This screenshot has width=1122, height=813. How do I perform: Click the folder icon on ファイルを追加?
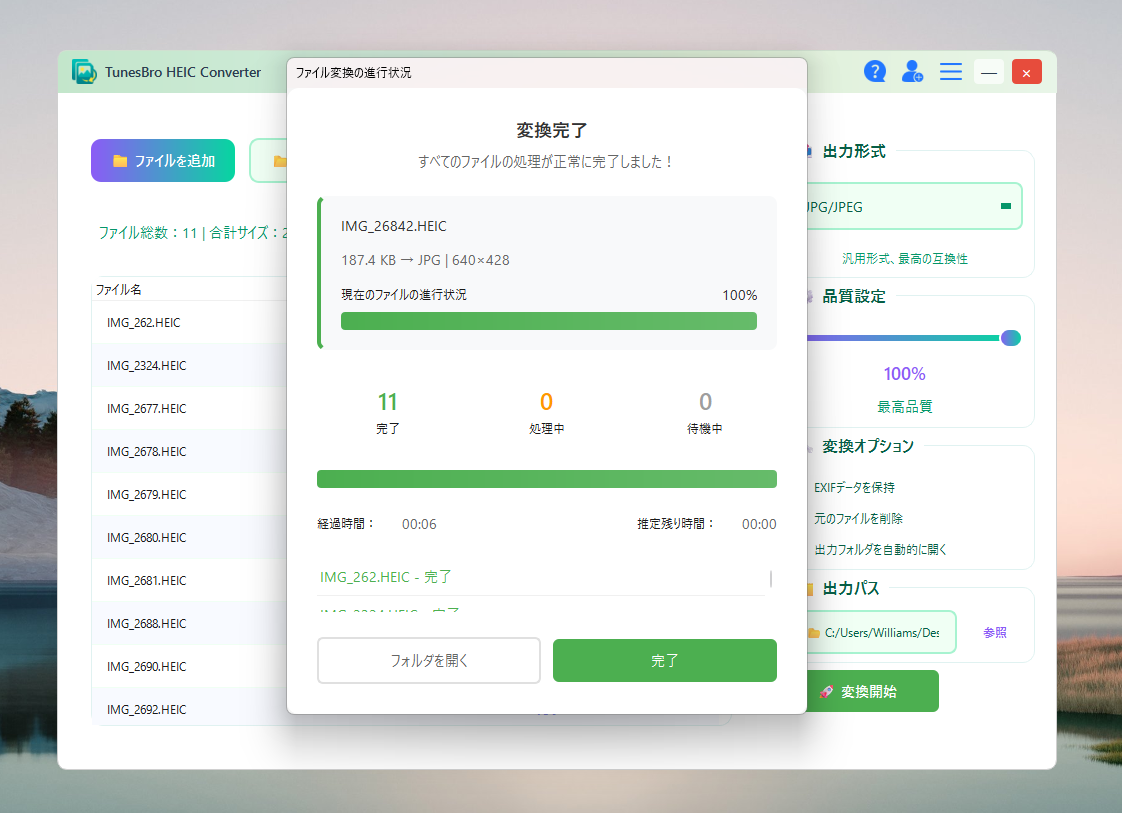click(120, 161)
